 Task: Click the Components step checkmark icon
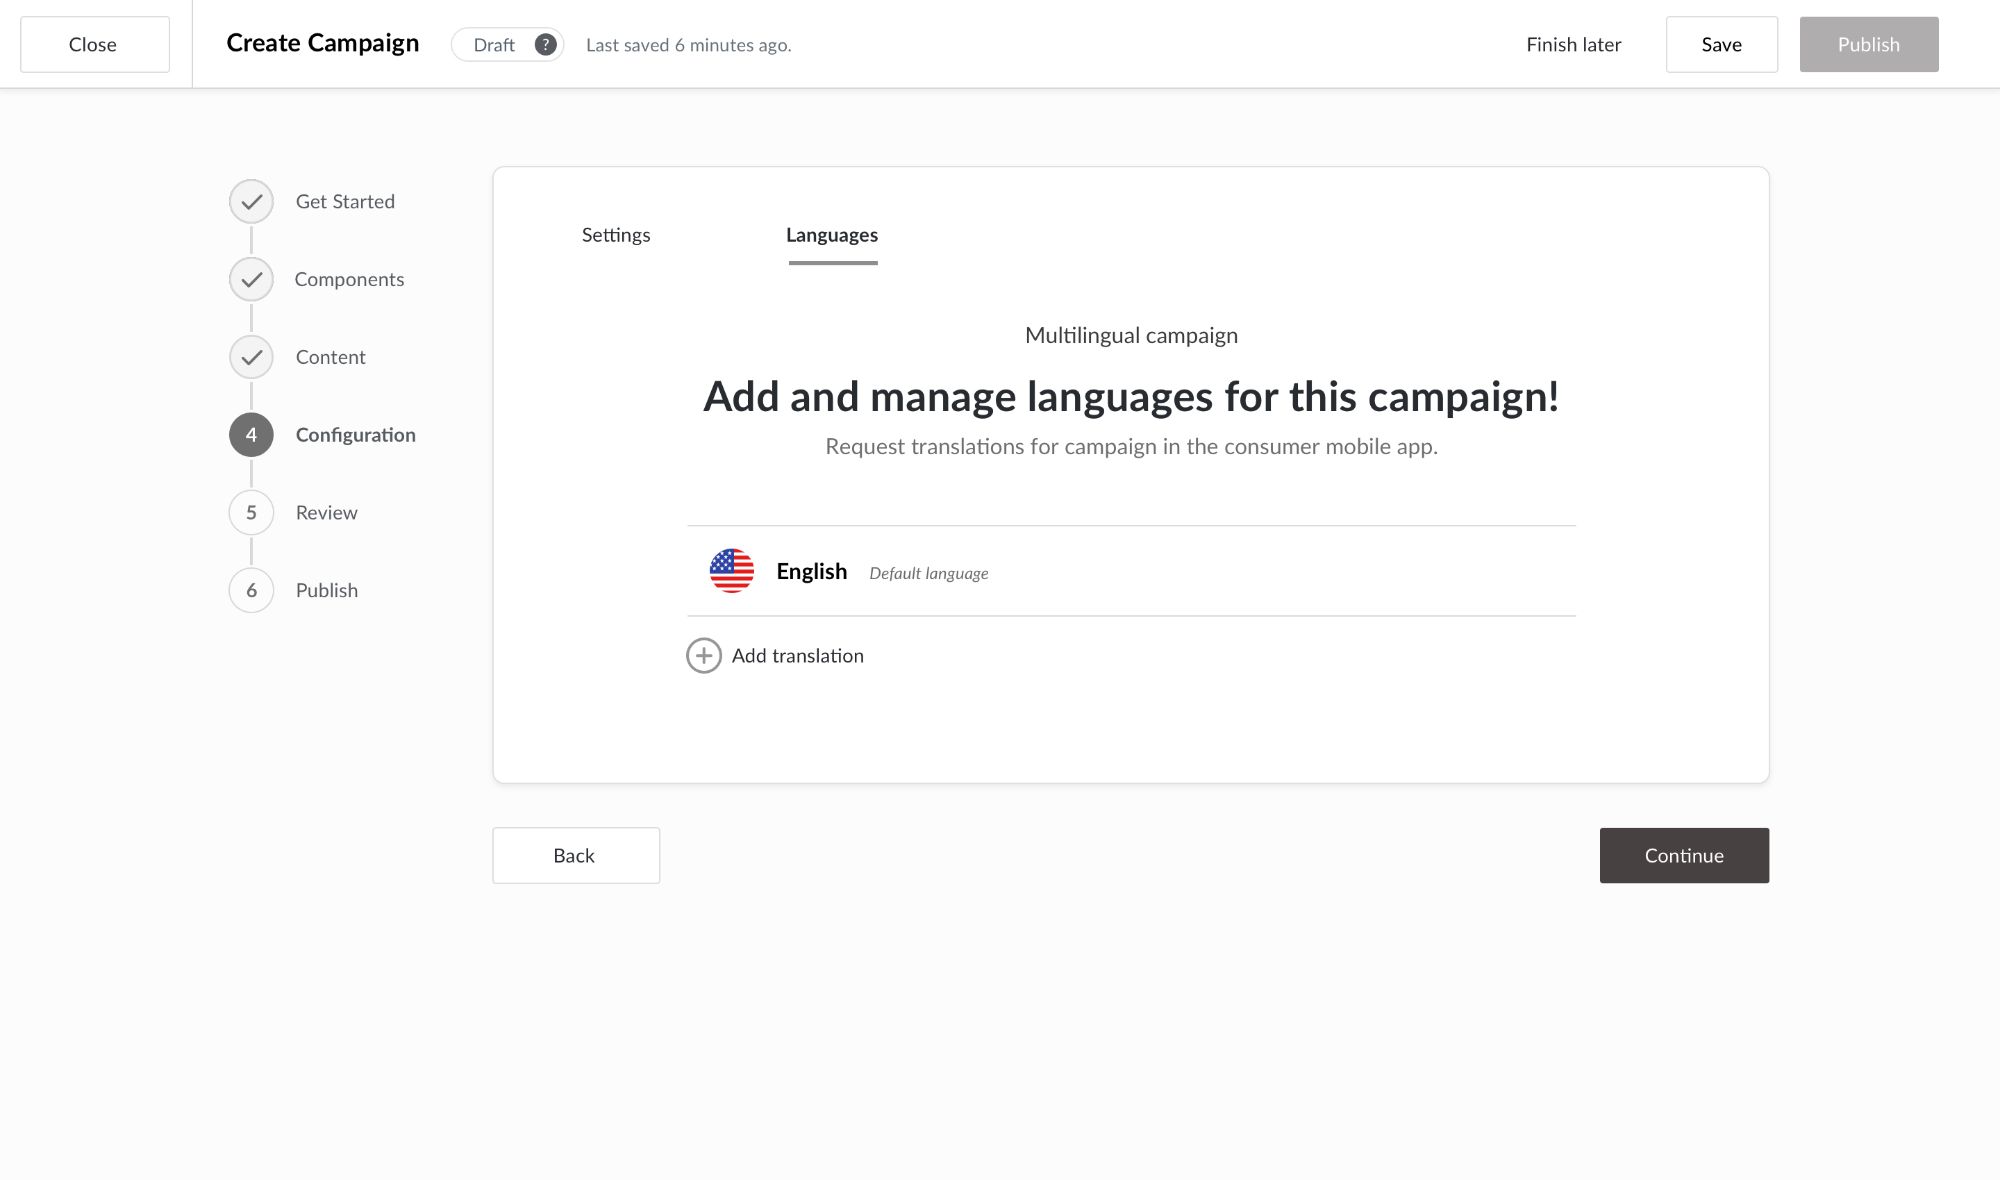click(x=251, y=279)
